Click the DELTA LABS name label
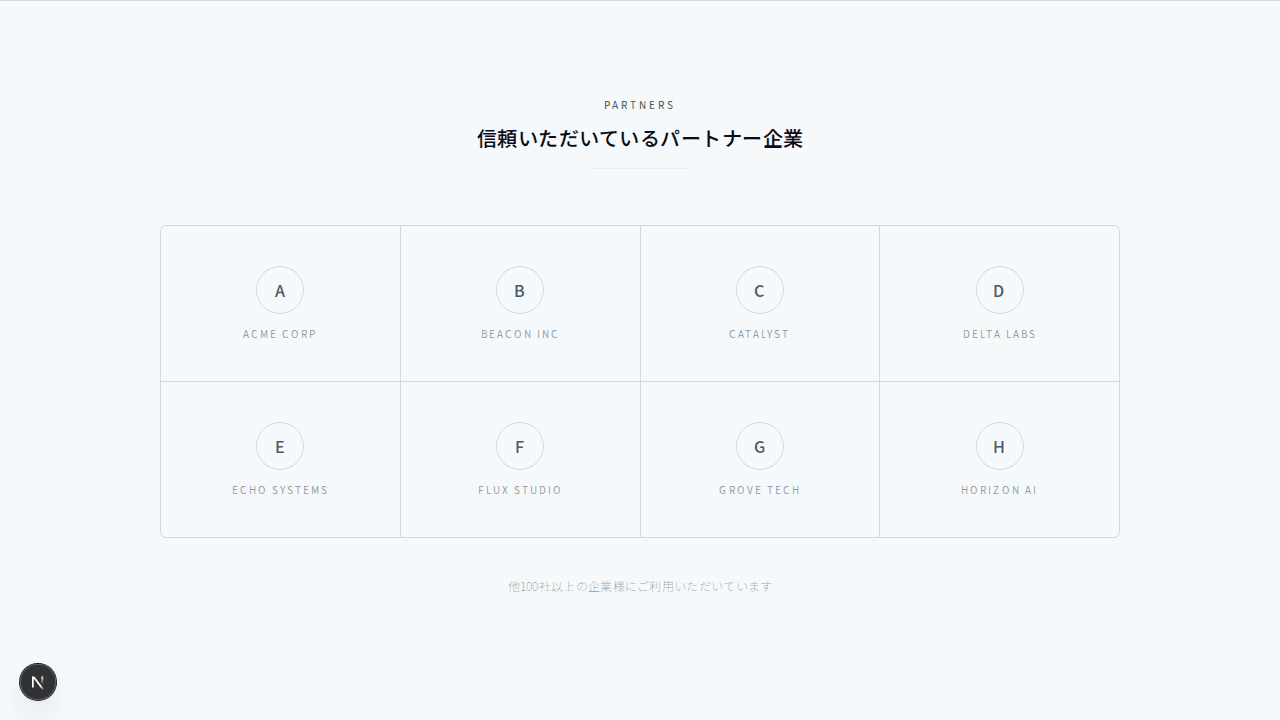The height and width of the screenshot is (720, 1280). click(x=1000, y=334)
